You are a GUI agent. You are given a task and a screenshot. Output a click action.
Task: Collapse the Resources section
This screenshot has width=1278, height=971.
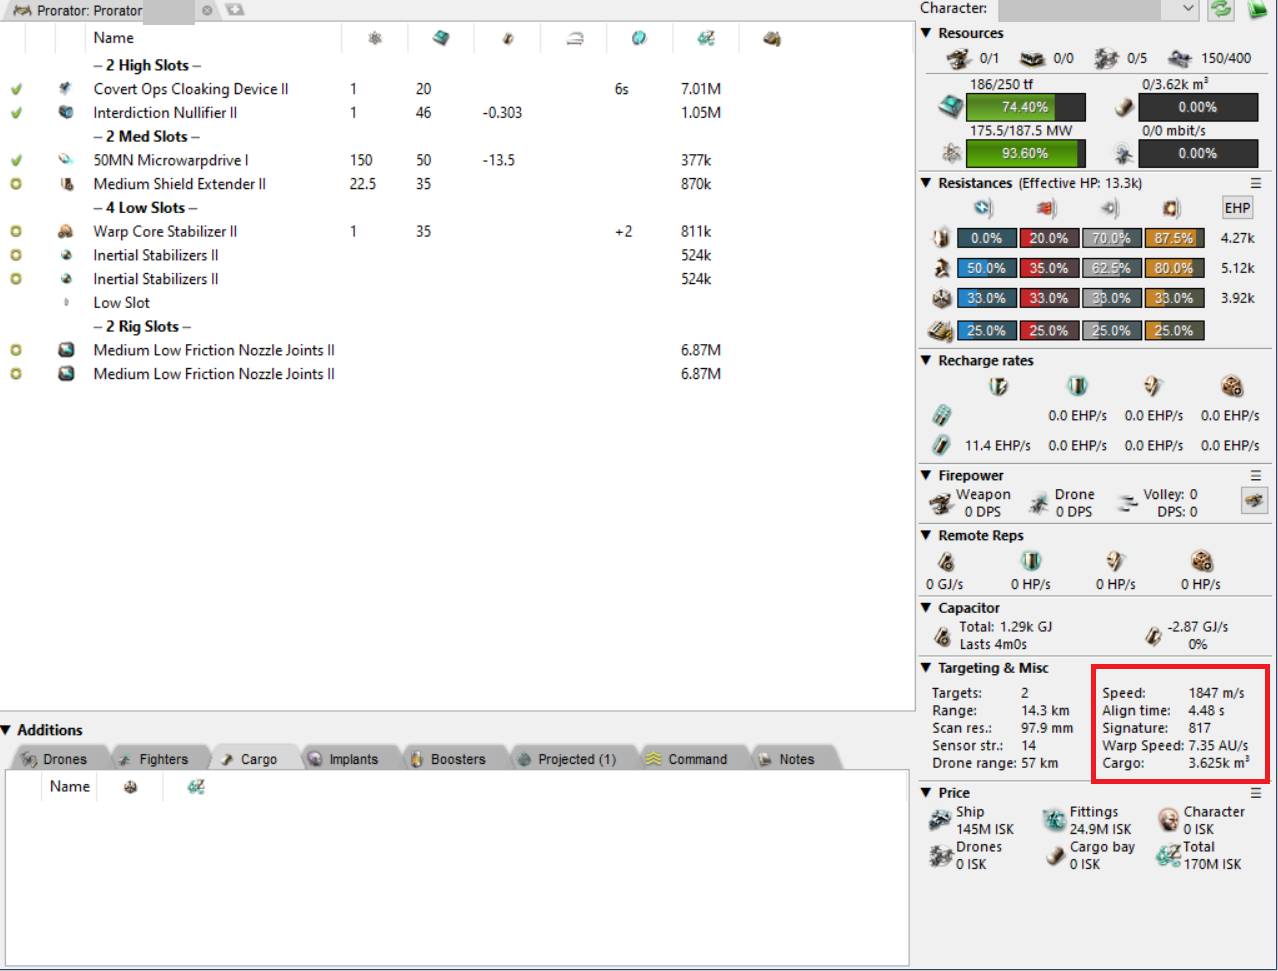point(926,33)
